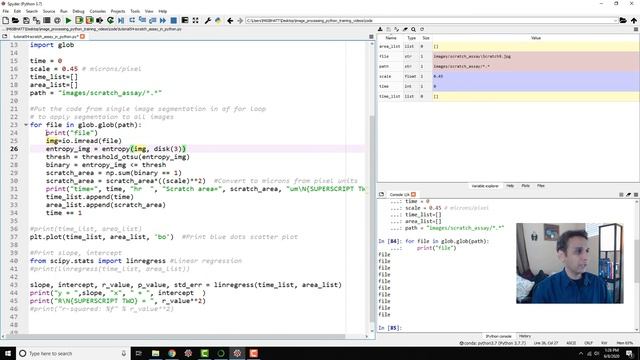This screenshot has height=360, width=640.
Task: Sort variables by the Name column header
Action: [x=391, y=38]
